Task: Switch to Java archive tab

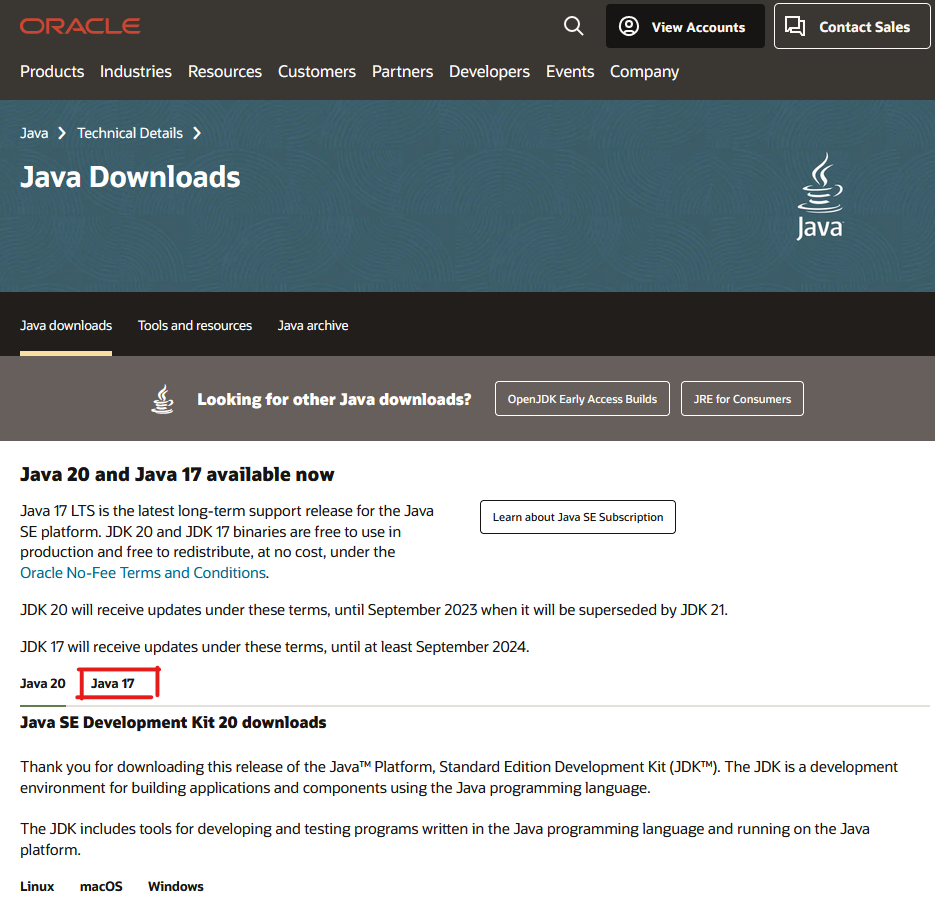Action: [313, 326]
